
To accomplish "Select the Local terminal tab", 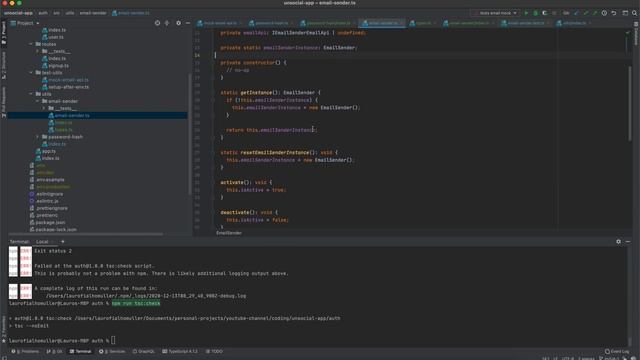I will pyautogui.click(x=42, y=242).
